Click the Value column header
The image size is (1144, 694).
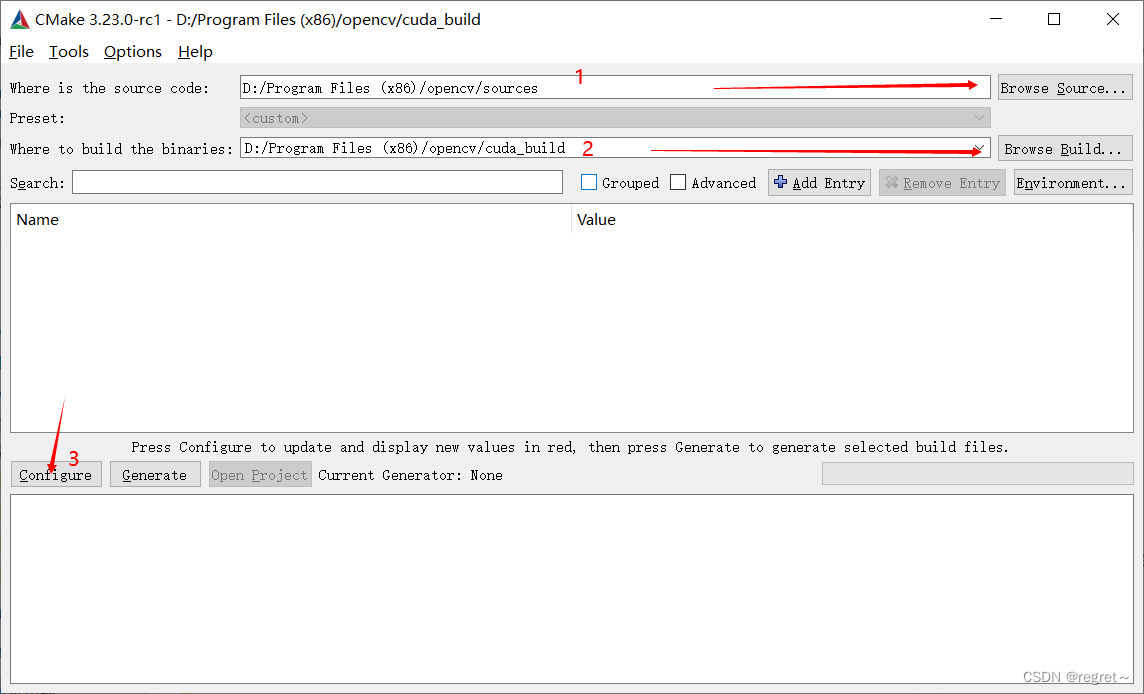[x=851, y=219]
